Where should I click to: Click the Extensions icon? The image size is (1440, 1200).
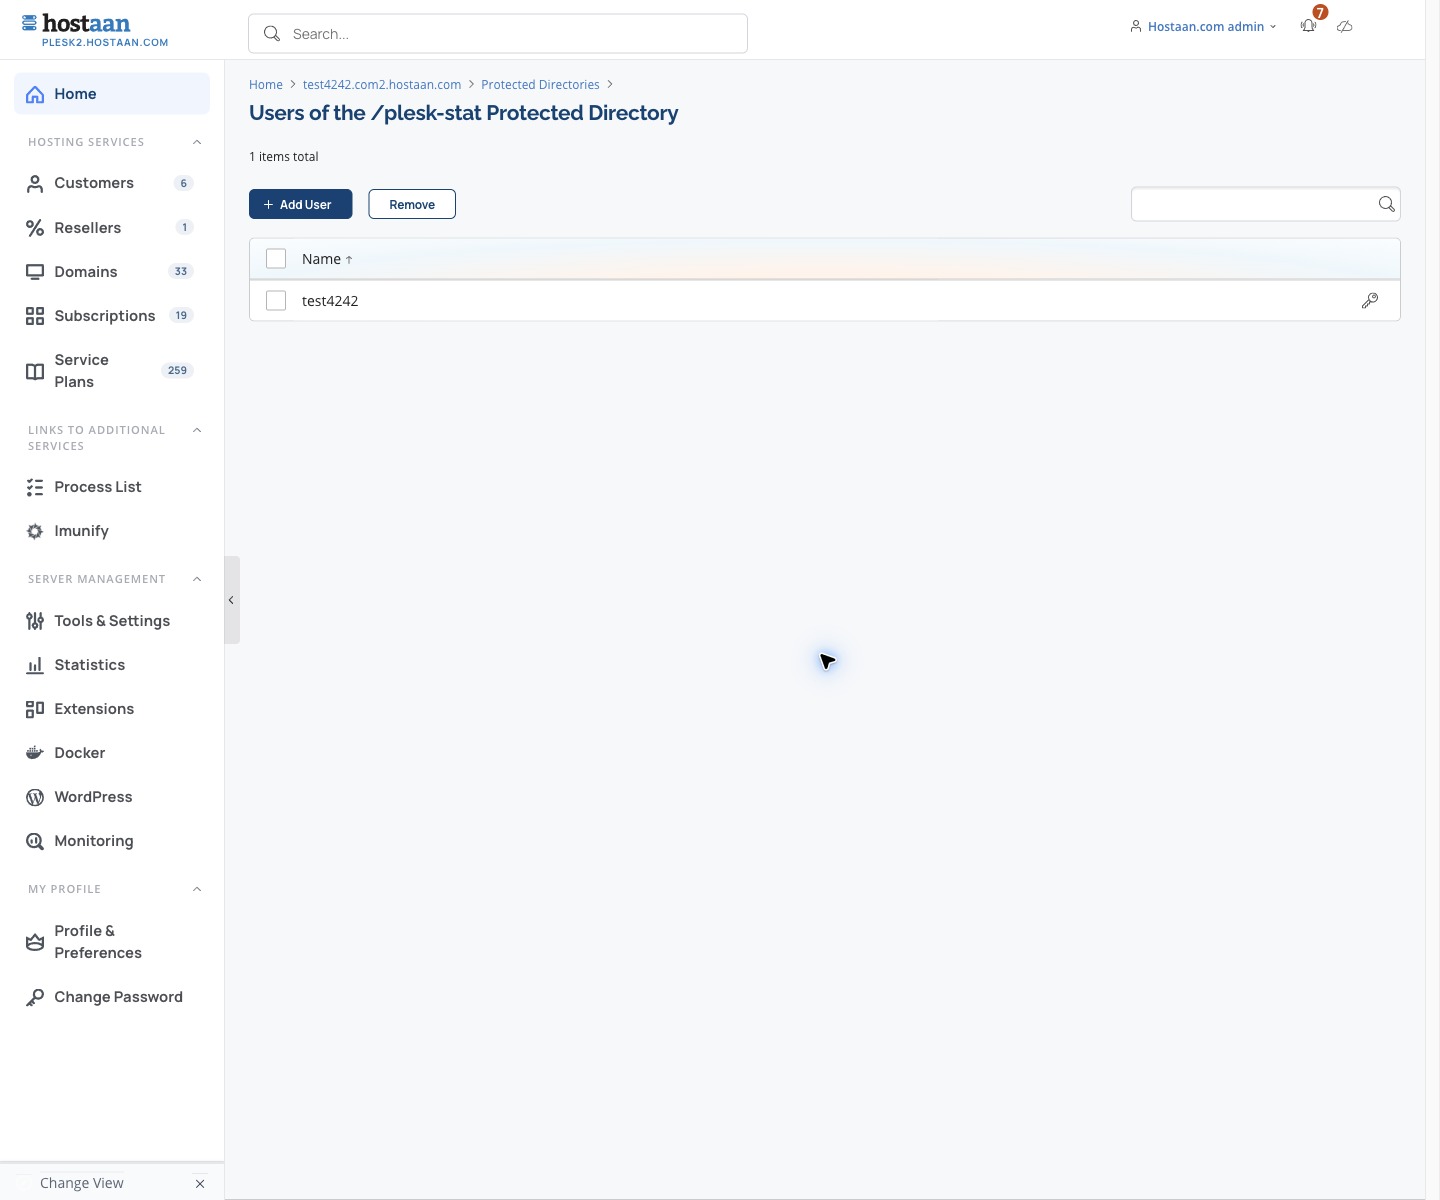(x=35, y=709)
